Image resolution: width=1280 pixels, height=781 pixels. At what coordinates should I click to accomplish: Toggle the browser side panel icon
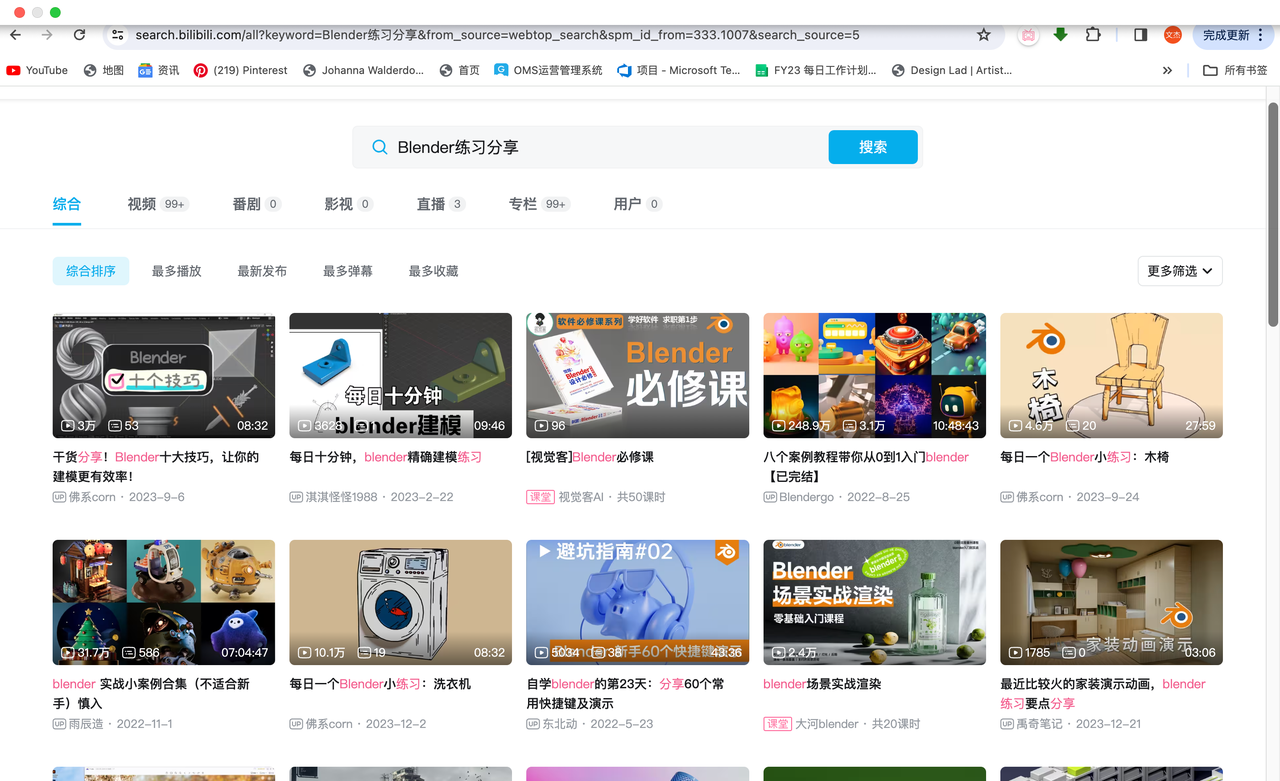(1140, 35)
